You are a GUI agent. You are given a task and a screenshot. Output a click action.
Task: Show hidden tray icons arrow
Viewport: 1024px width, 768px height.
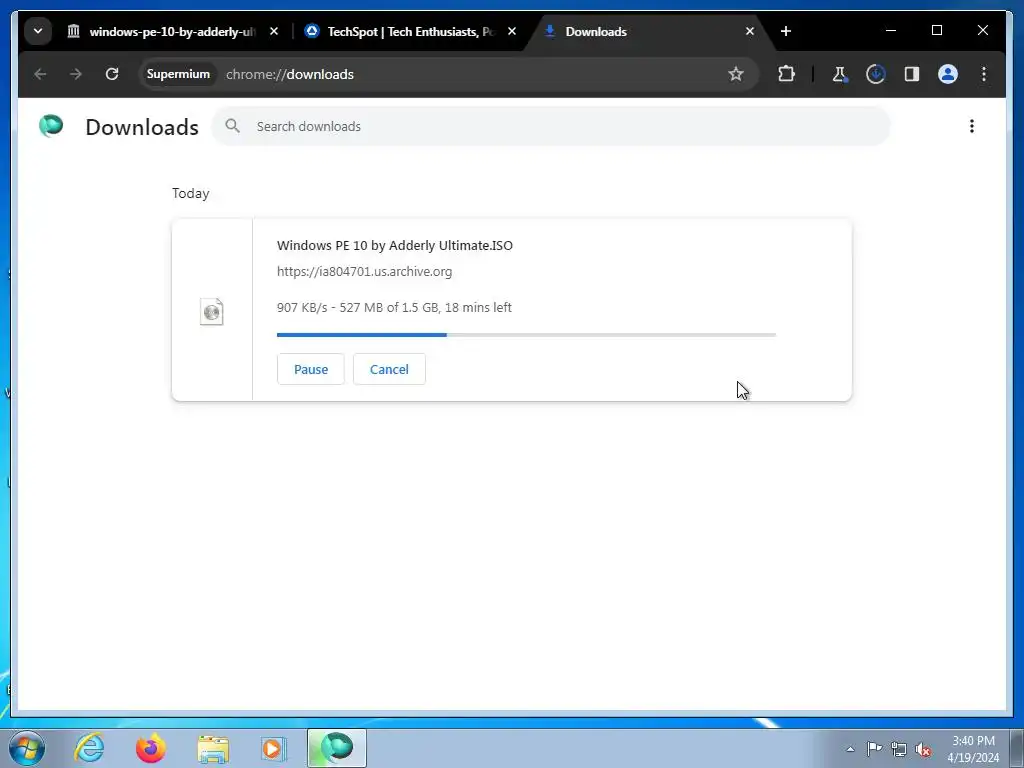(850, 749)
